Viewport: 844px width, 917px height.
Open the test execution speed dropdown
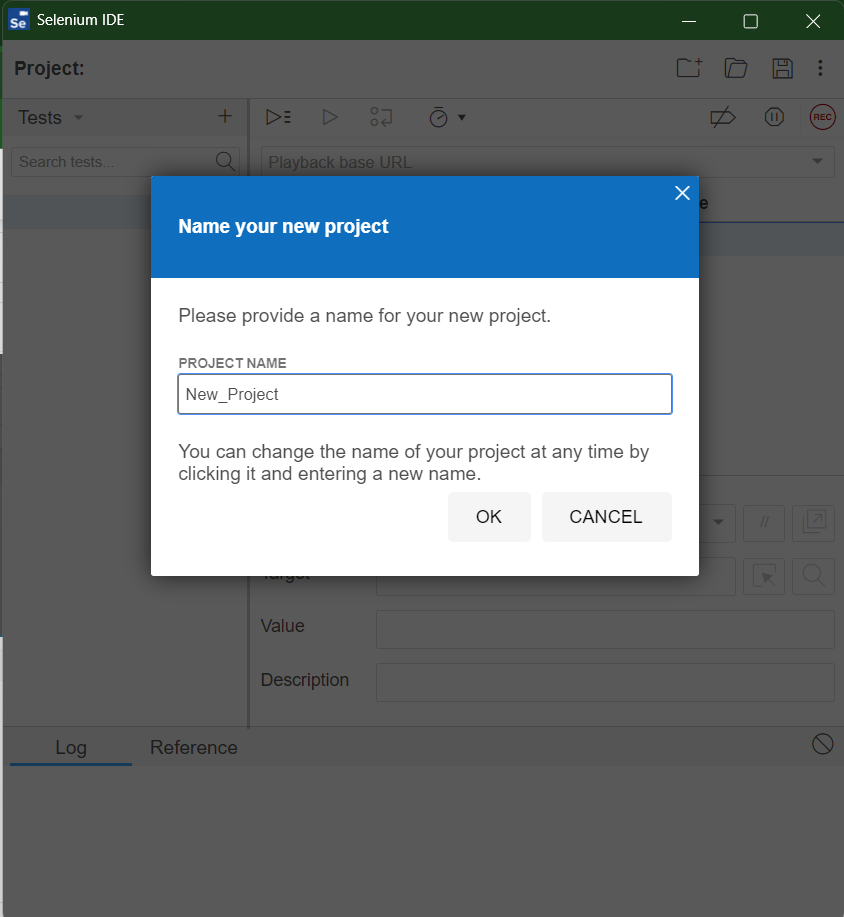(x=447, y=118)
